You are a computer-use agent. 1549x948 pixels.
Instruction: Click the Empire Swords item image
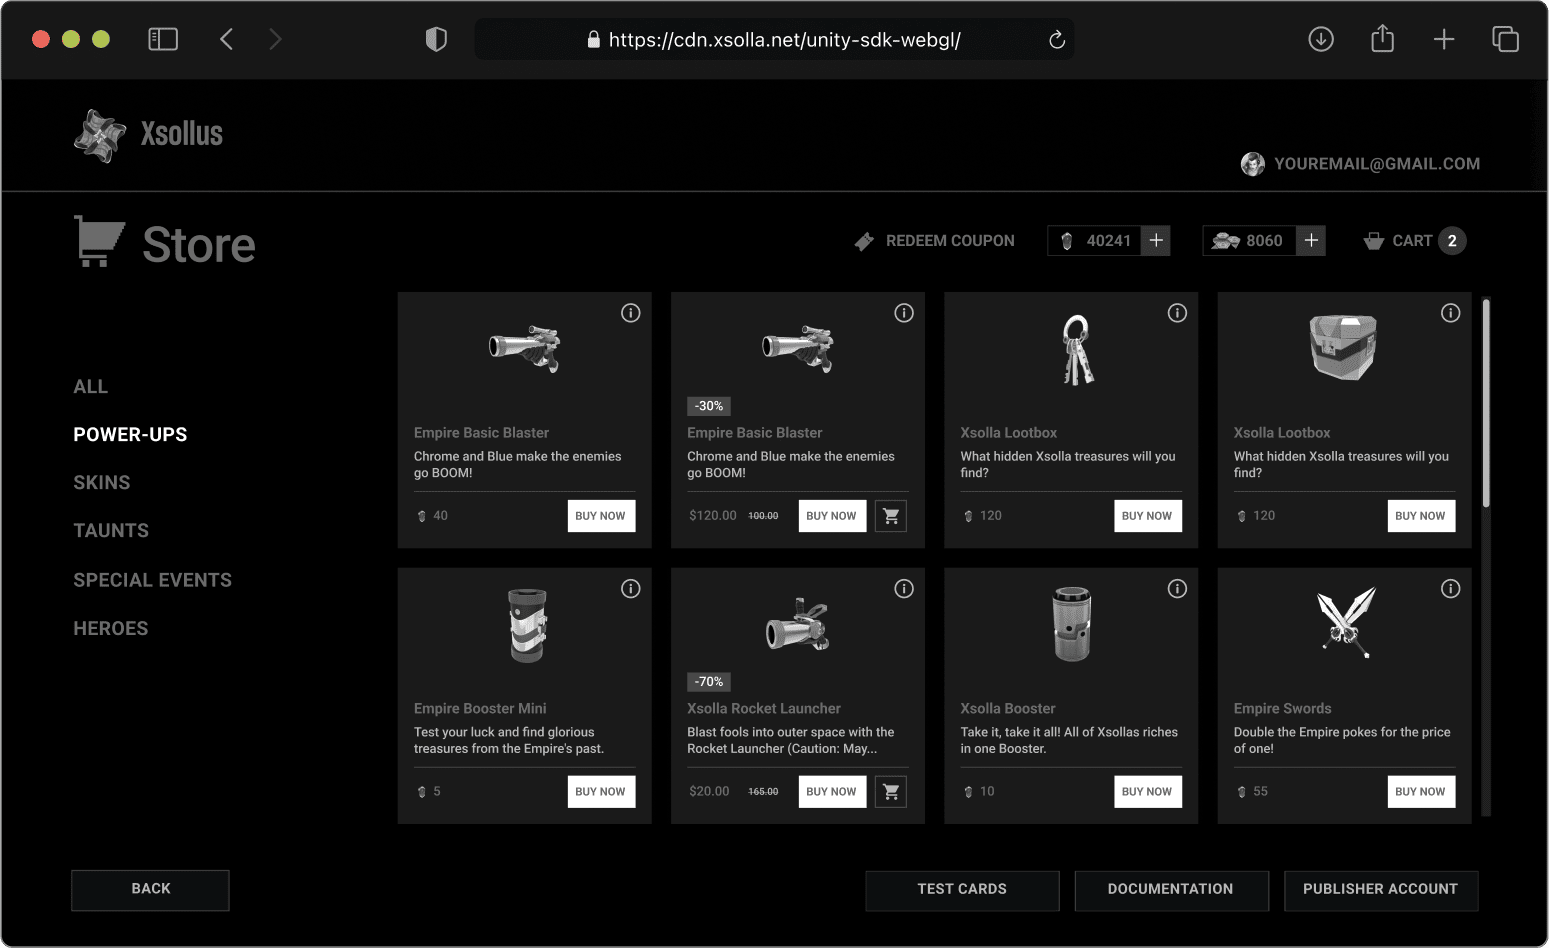tap(1346, 622)
